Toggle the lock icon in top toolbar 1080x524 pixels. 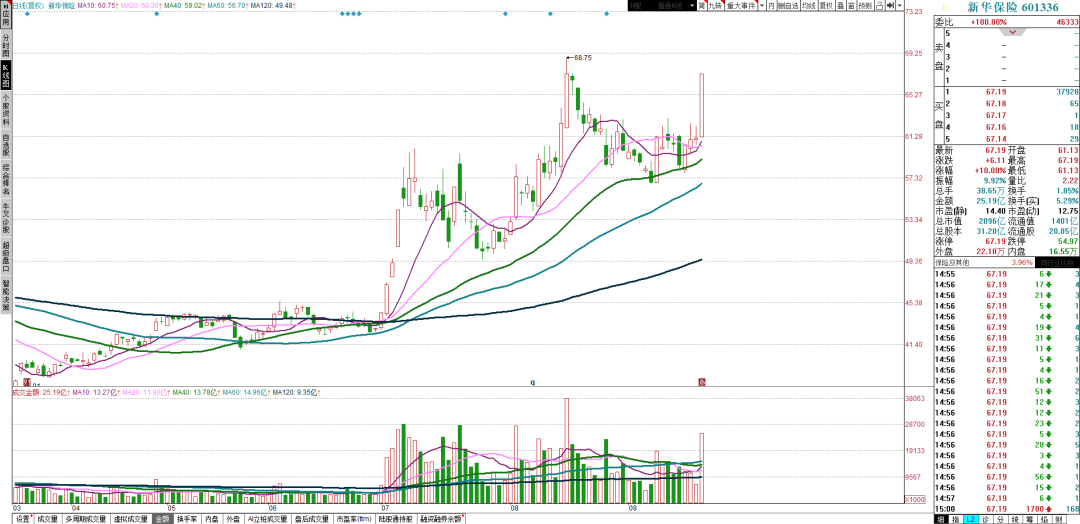(880, 6)
